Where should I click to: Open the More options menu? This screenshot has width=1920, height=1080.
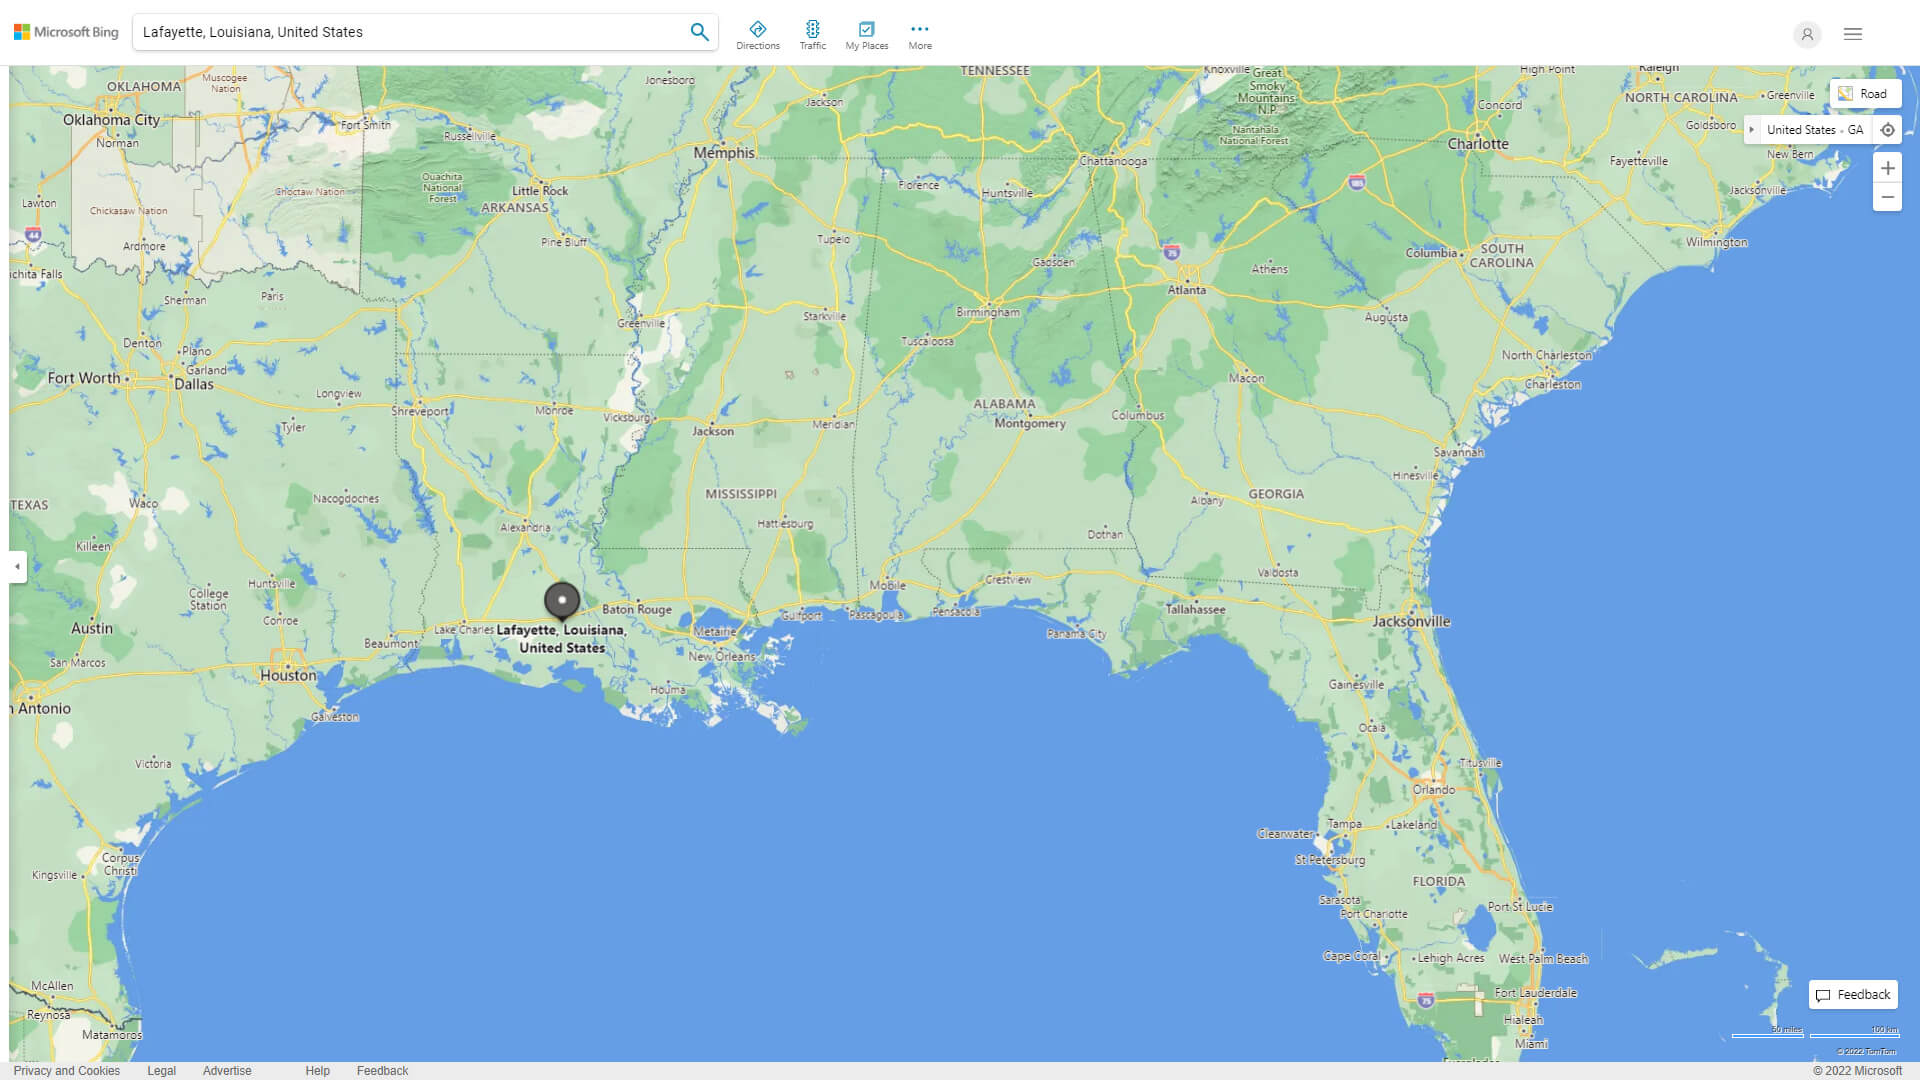(919, 33)
